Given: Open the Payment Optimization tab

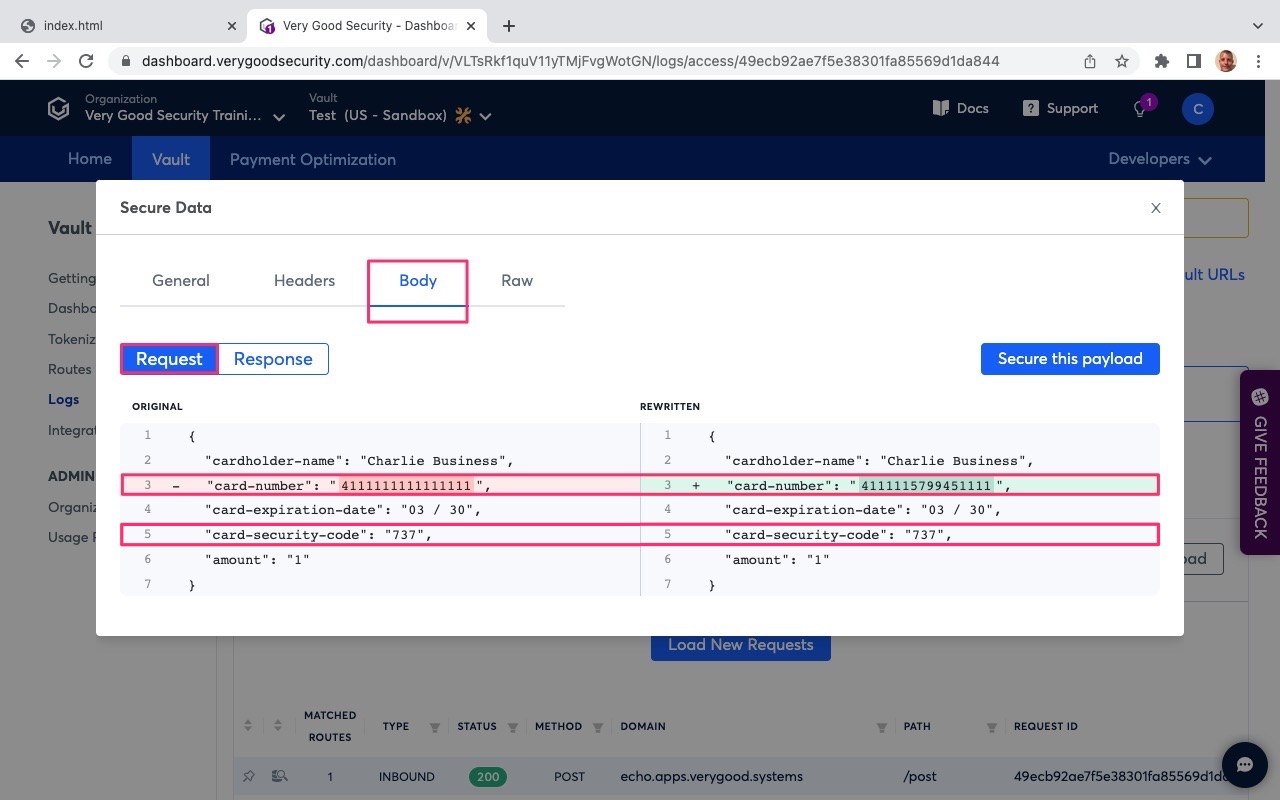Looking at the screenshot, I should click(x=313, y=159).
